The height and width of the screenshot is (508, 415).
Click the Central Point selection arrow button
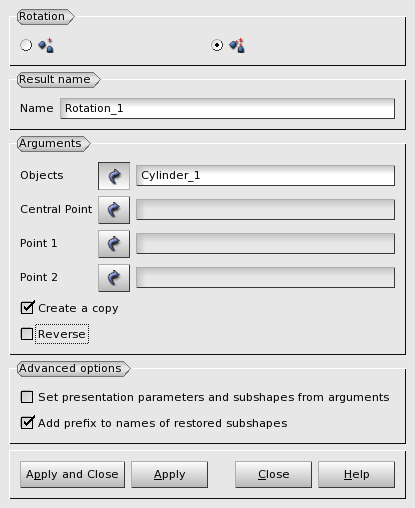114,210
